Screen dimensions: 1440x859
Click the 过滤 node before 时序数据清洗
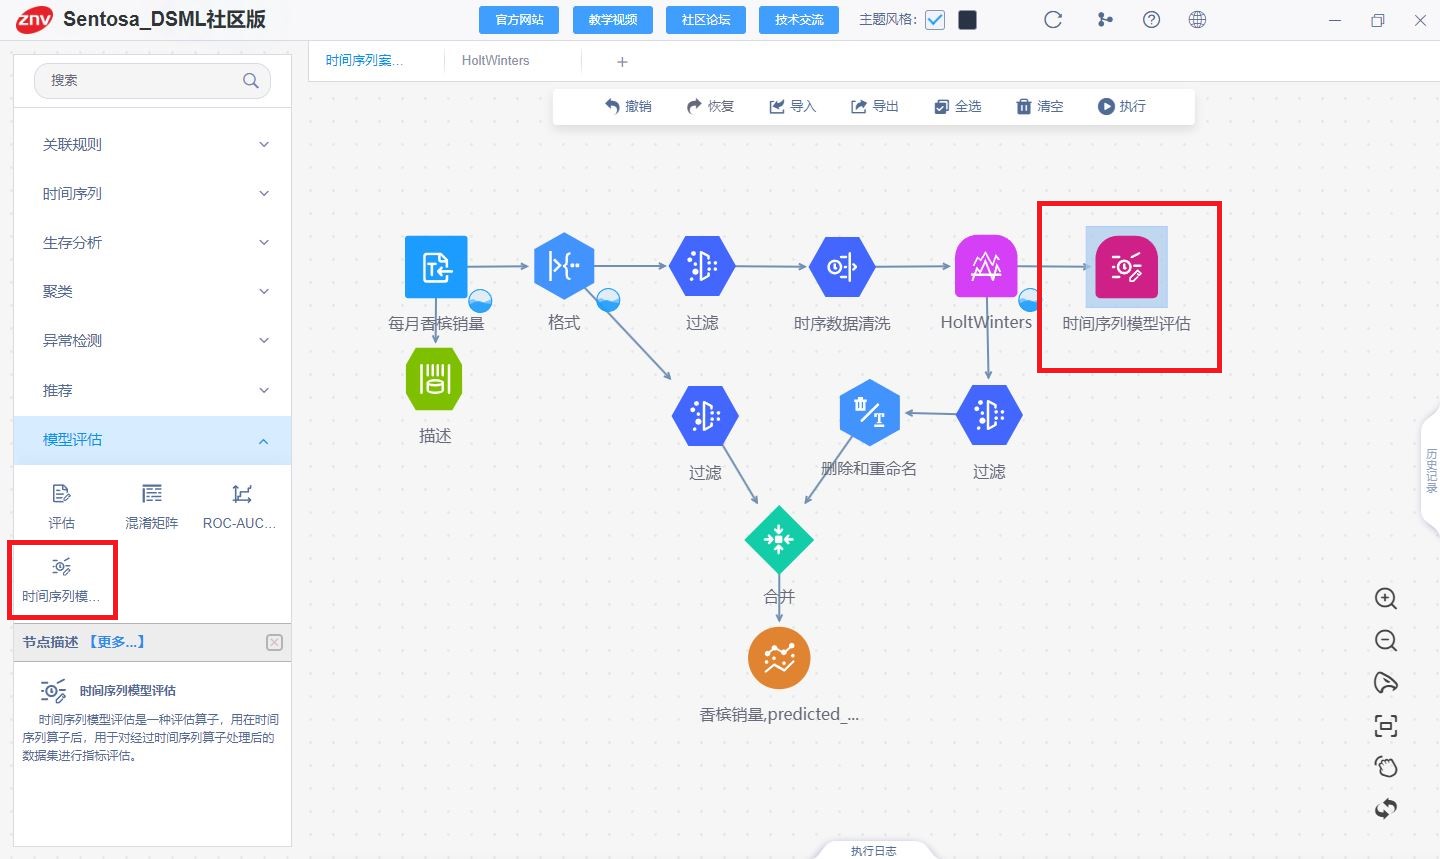pyautogui.click(x=702, y=266)
